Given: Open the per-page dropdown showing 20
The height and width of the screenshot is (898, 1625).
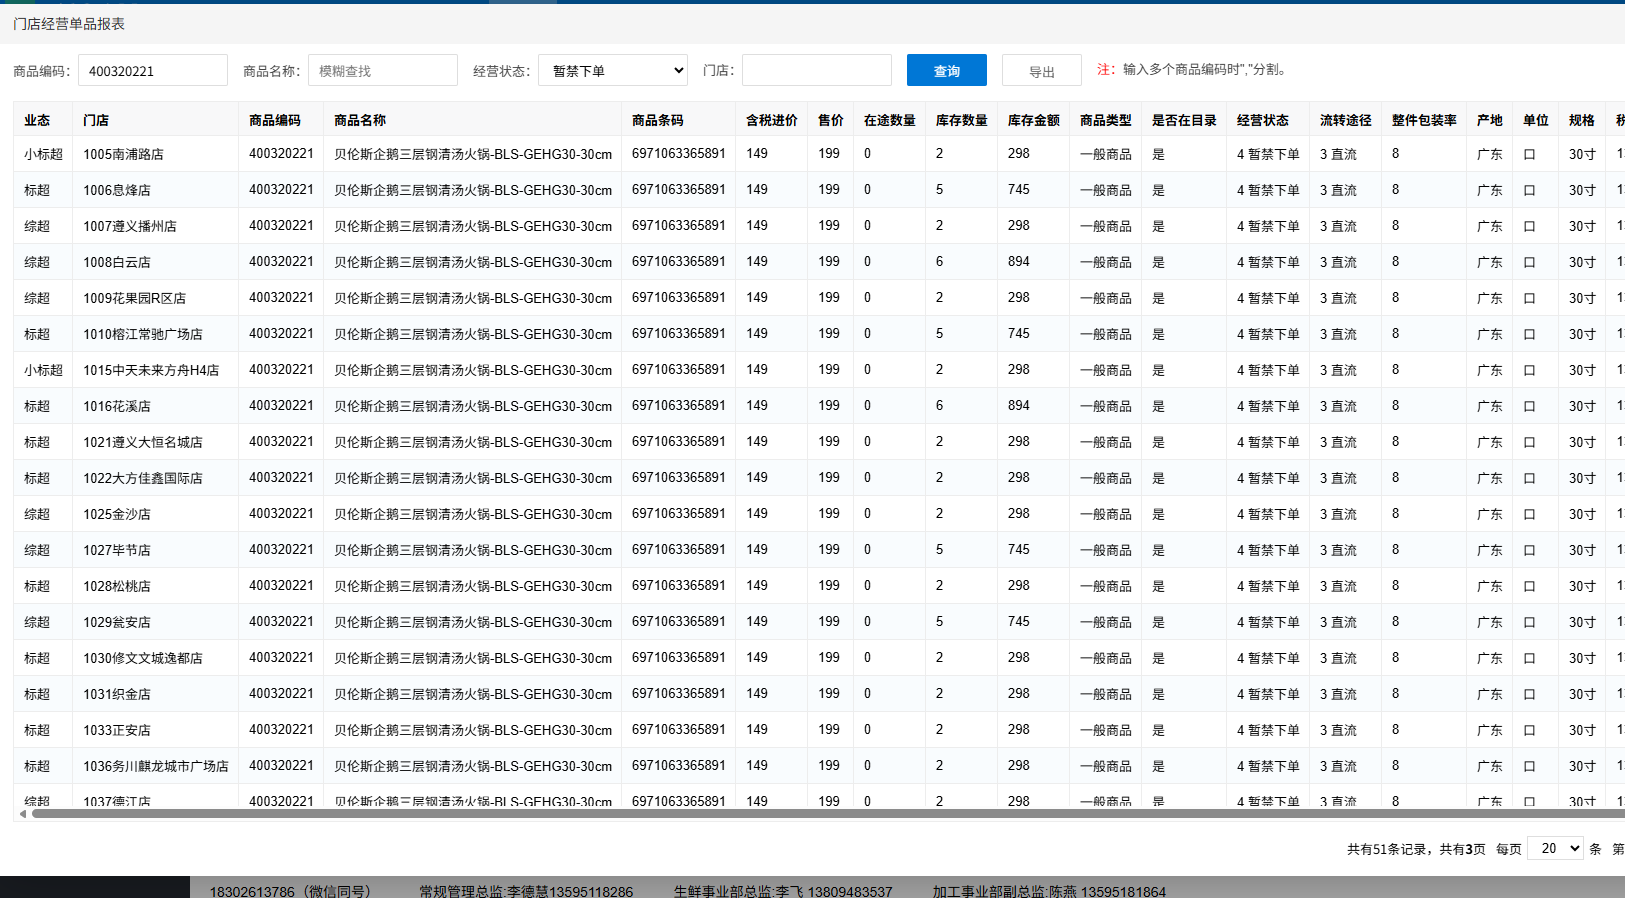Looking at the screenshot, I should coord(1554,848).
